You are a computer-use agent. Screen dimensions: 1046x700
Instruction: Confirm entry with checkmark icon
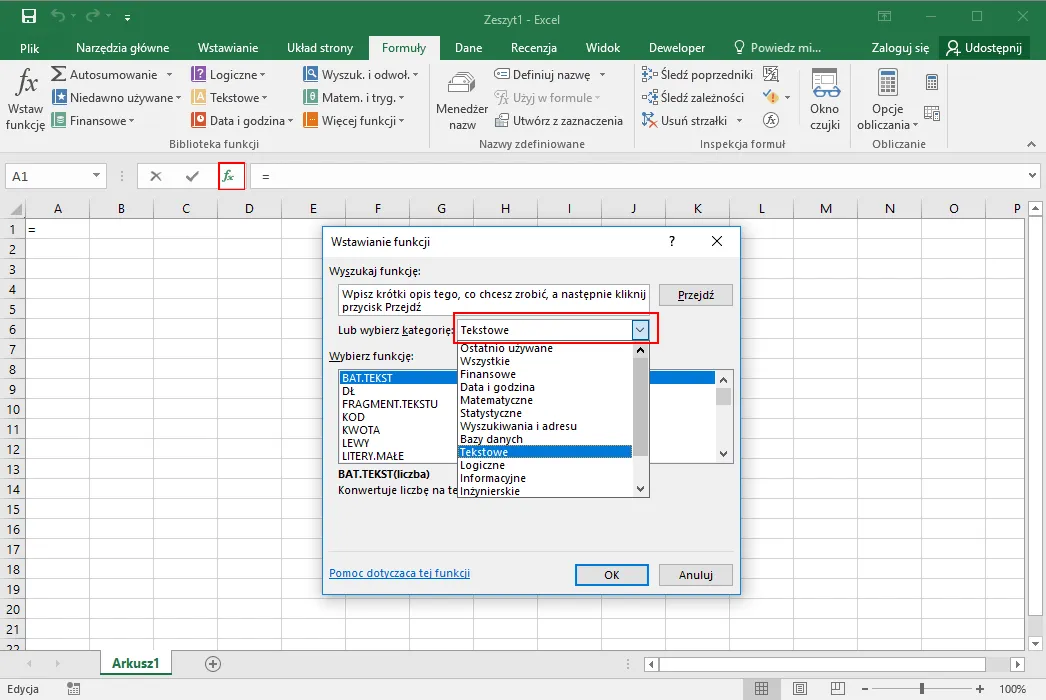192,176
